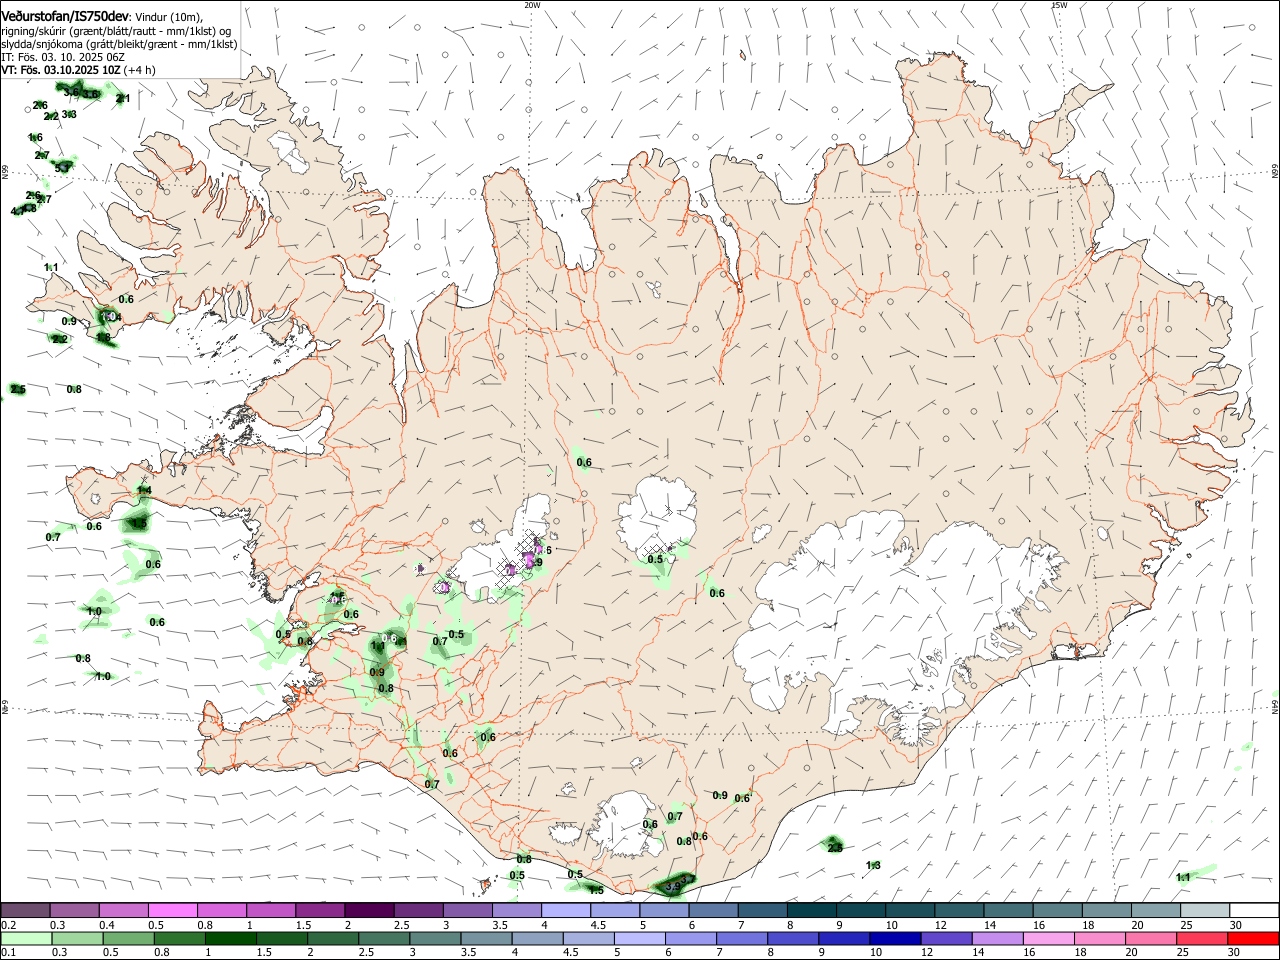
Task: Click the Veðurstofan/IS750dev title text
Action: tap(65, 17)
